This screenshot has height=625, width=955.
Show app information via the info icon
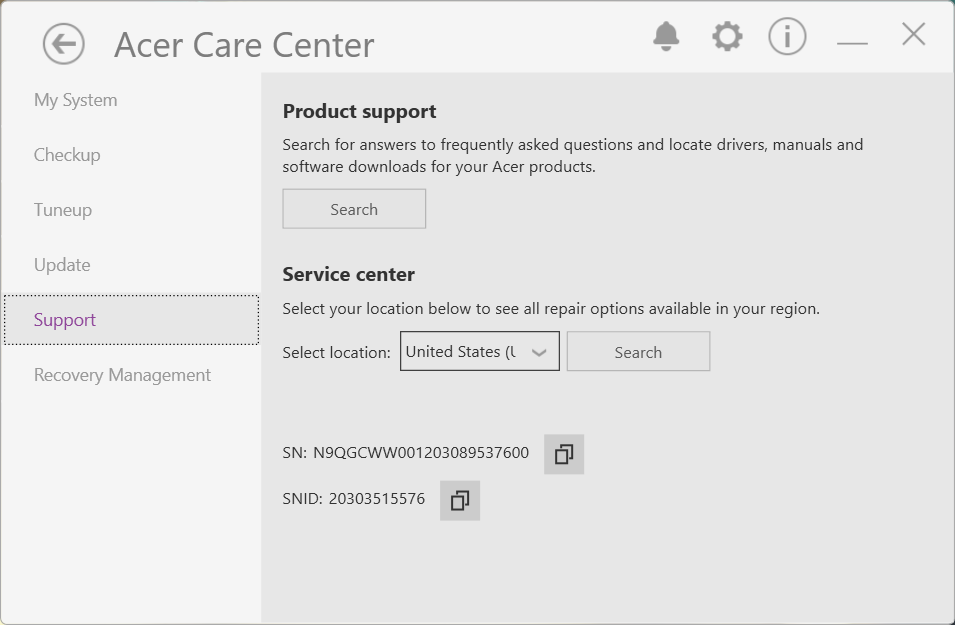click(x=787, y=37)
